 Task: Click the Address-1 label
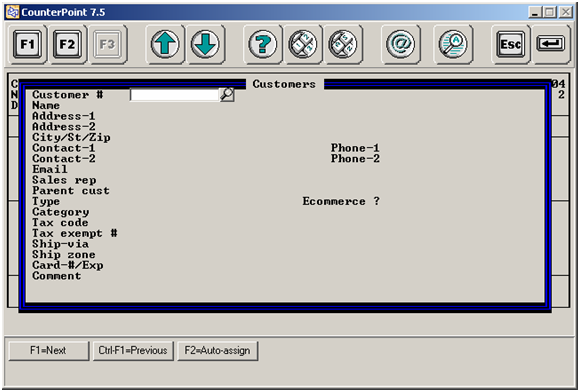click(x=64, y=116)
